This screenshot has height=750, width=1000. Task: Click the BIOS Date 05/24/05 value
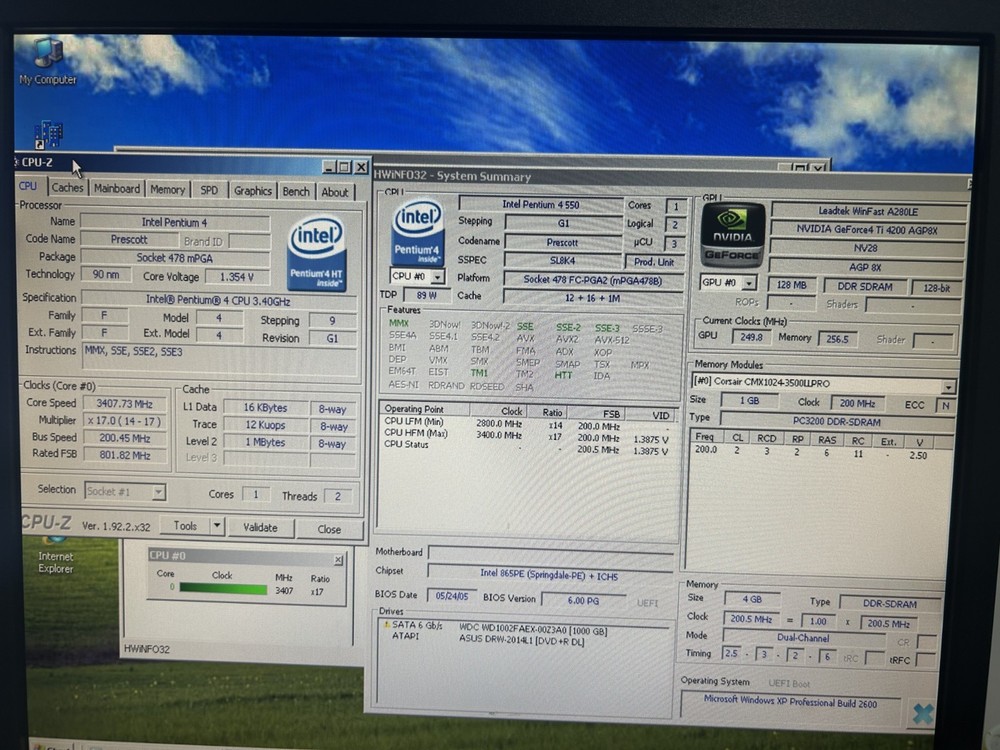pos(452,596)
